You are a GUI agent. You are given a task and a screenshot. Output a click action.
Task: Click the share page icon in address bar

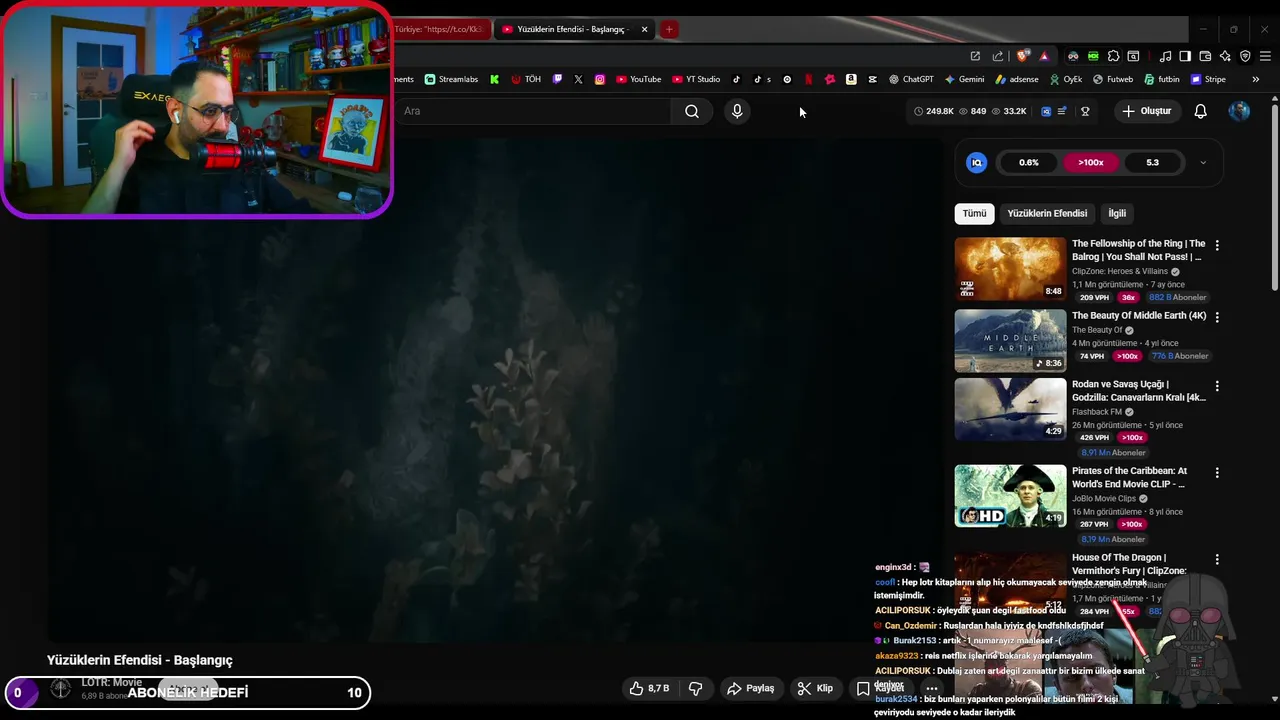click(998, 56)
